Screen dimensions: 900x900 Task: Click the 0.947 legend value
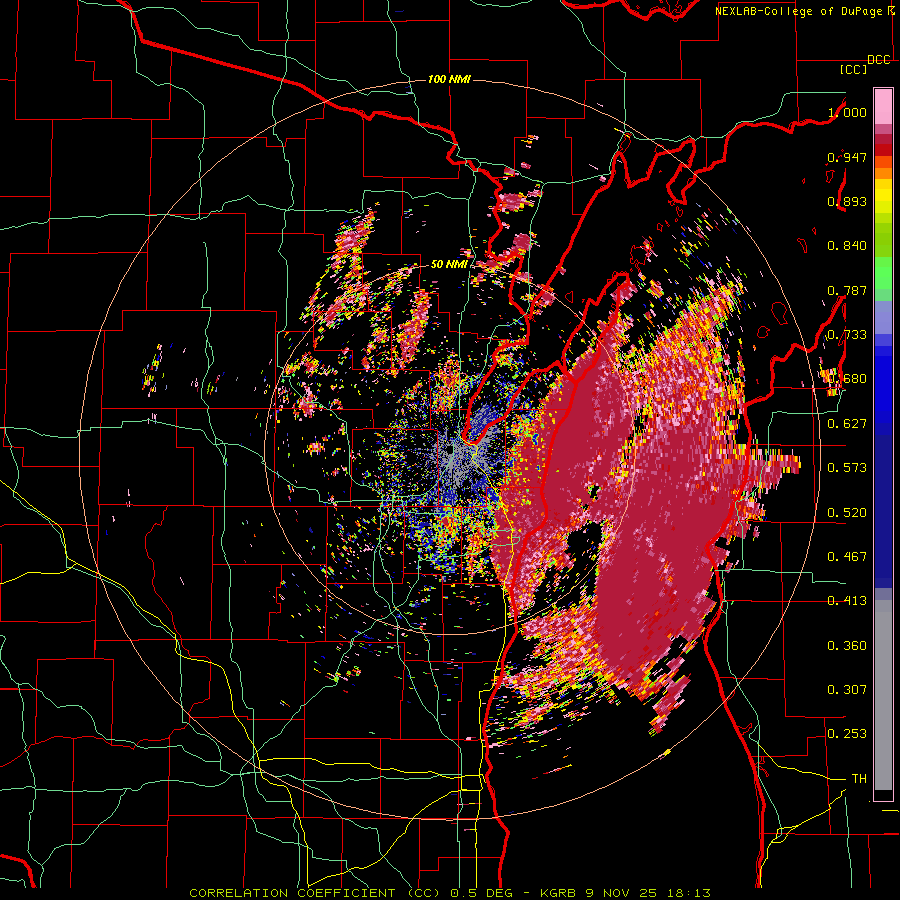click(847, 157)
